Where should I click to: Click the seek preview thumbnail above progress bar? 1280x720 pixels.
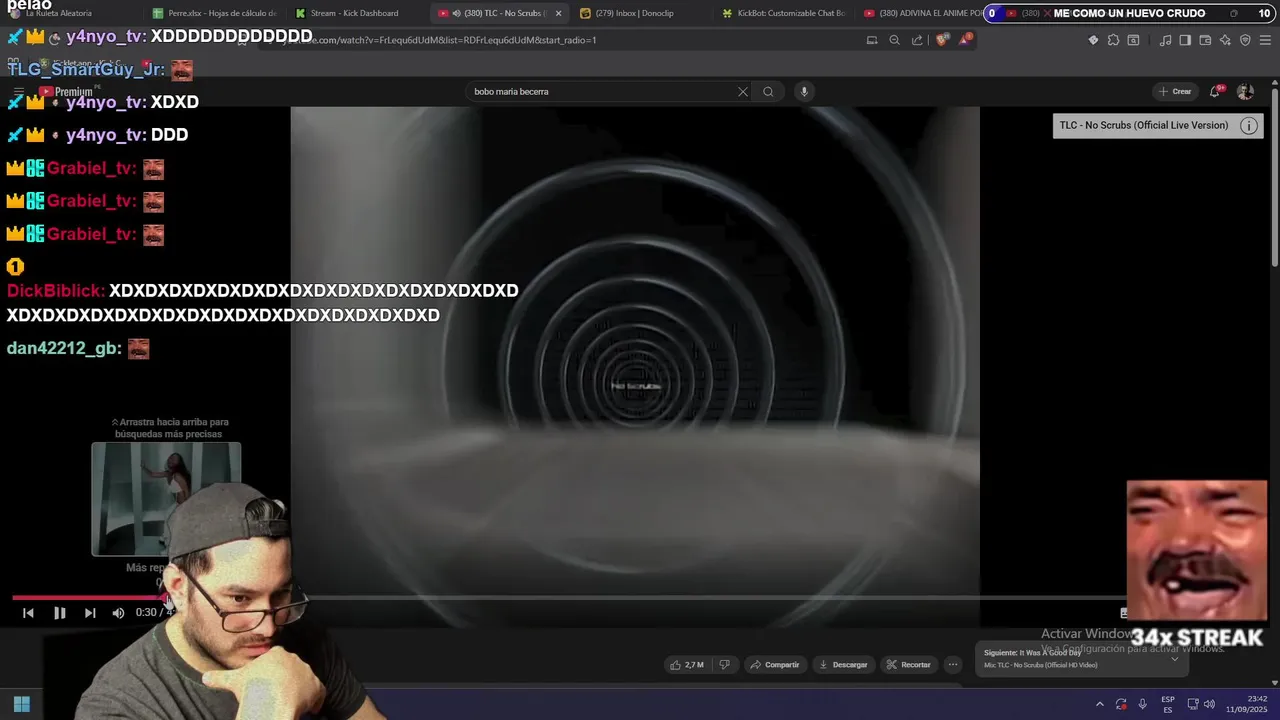pos(166,498)
